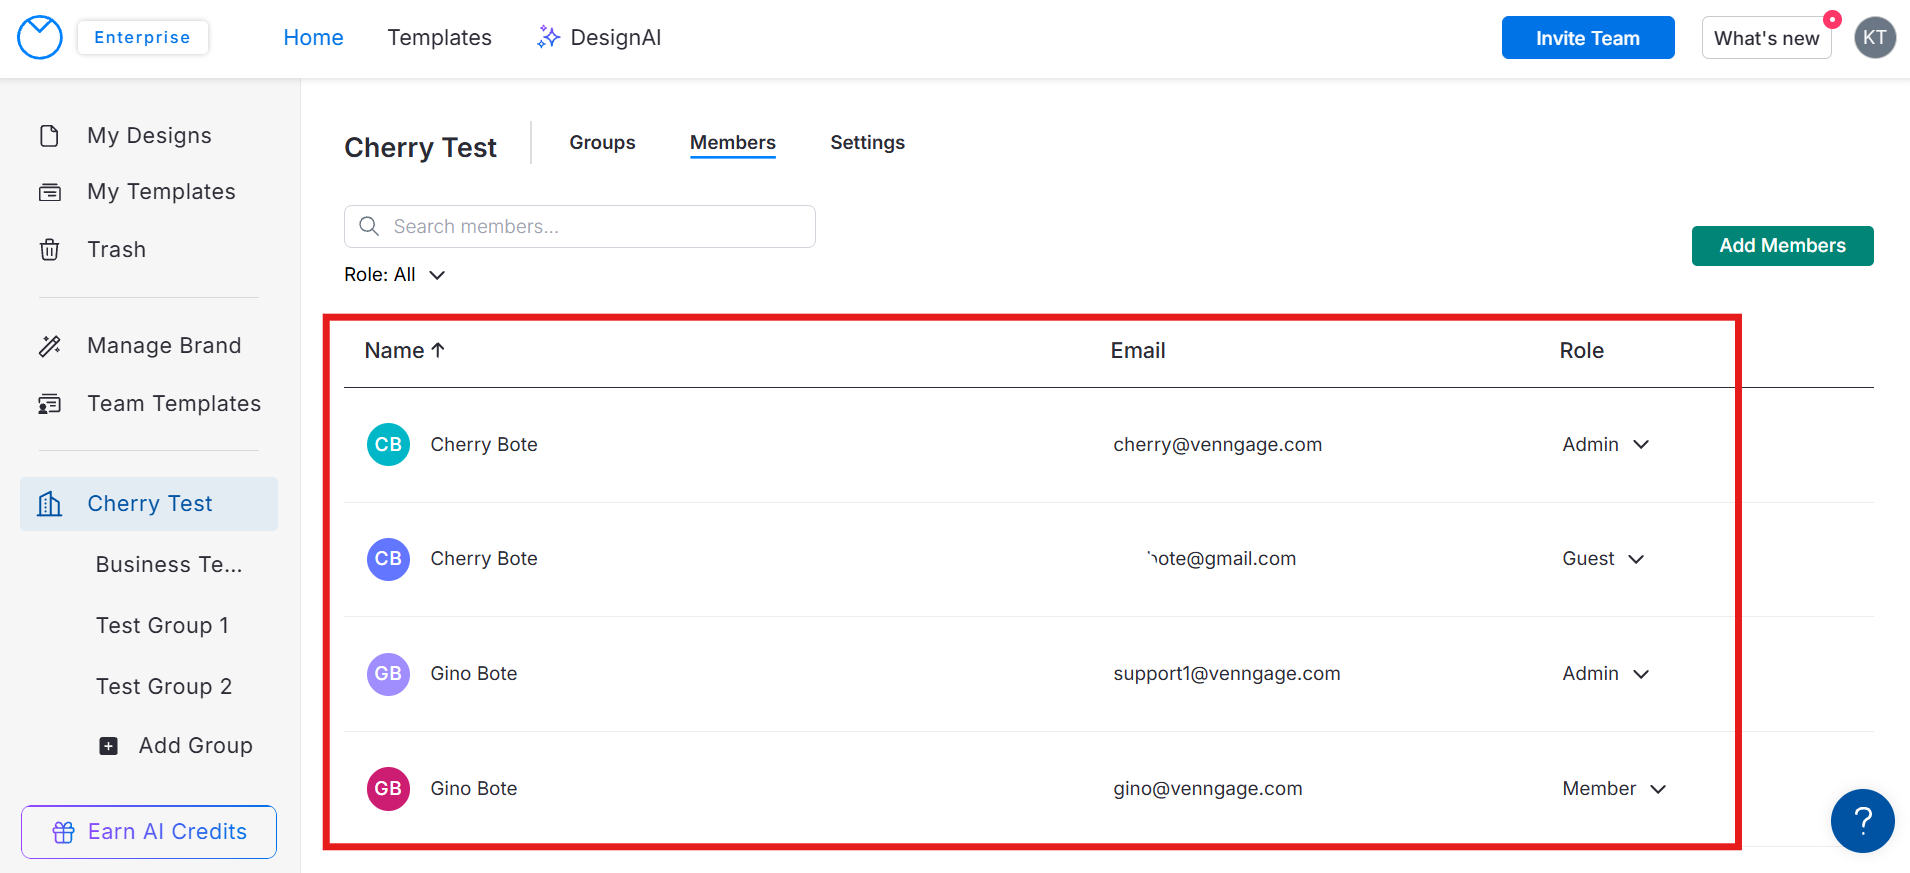Click the My Designs file icon

click(x=49, y=135)
